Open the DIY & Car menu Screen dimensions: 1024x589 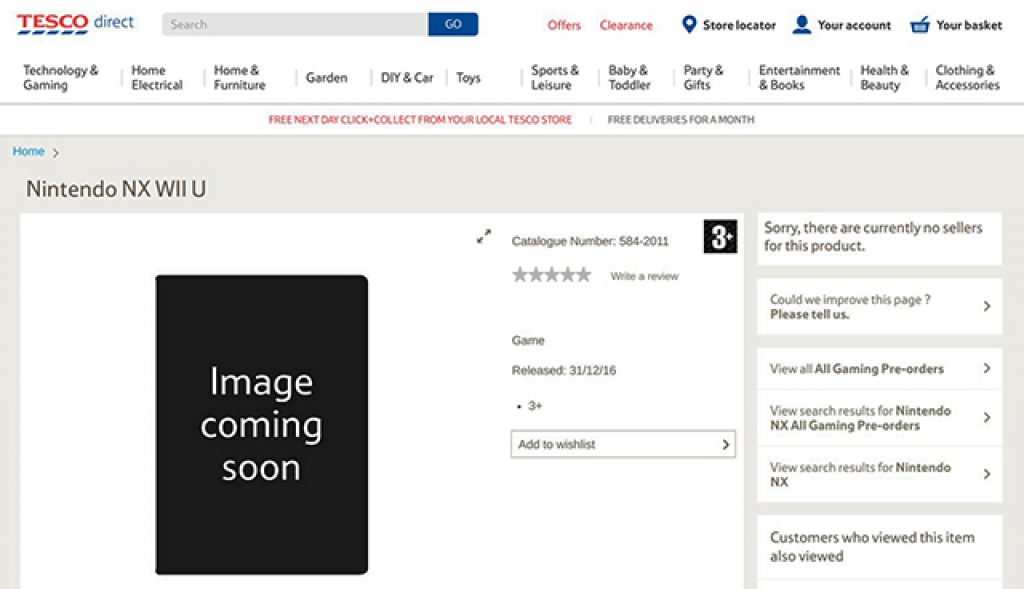407,77
